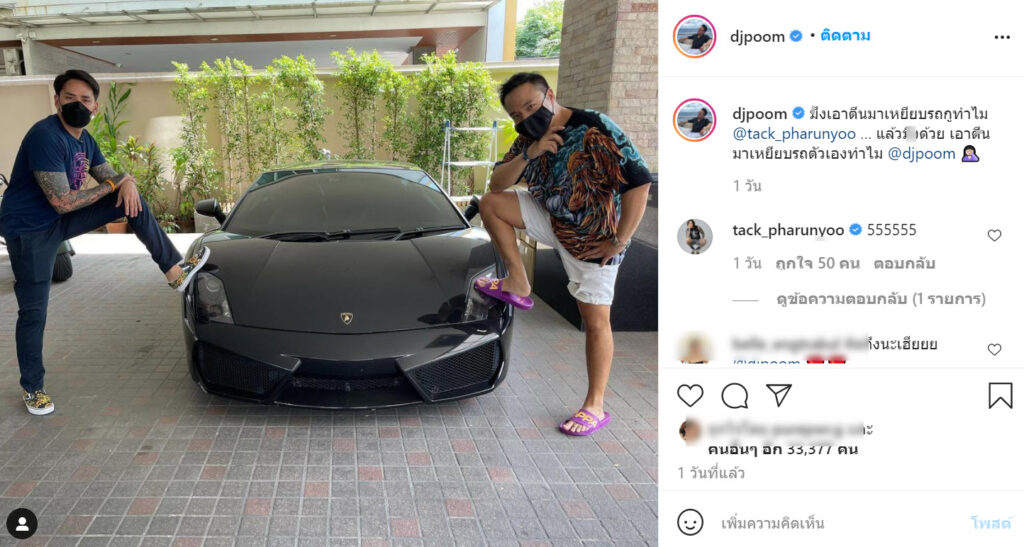Reply to tack_pharunyoo's comment via ตอบกลับ
Screen dimensions: 1024x547
click(x=904, y=264)
